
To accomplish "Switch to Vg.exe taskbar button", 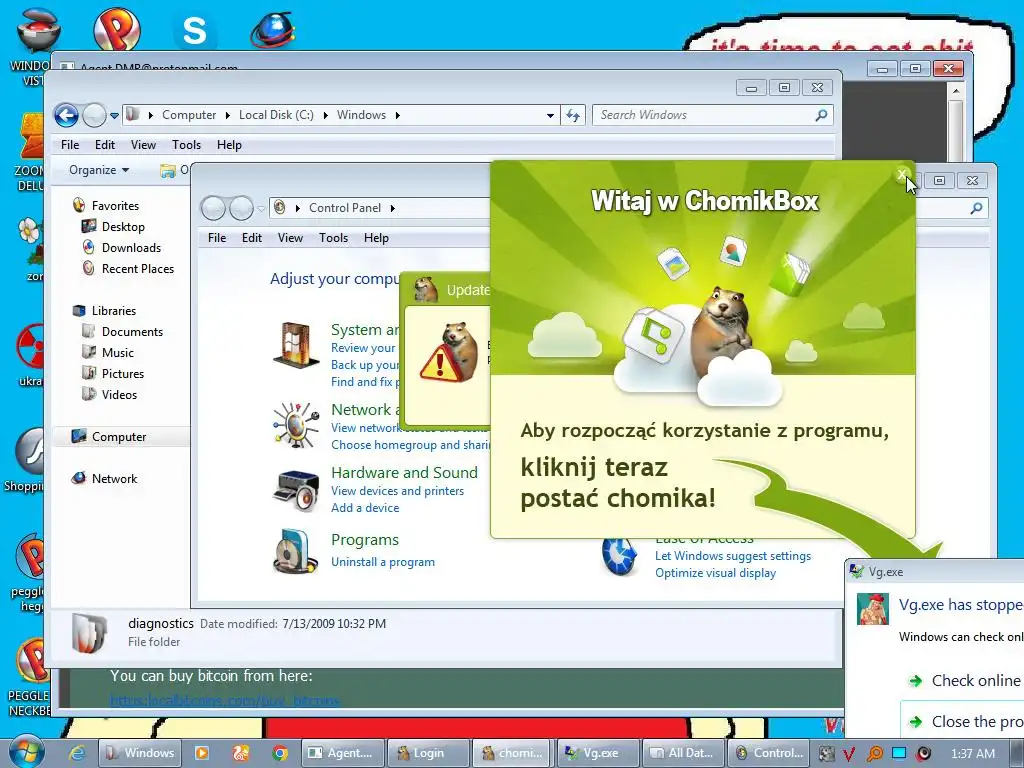I will [x=598, y=753].
